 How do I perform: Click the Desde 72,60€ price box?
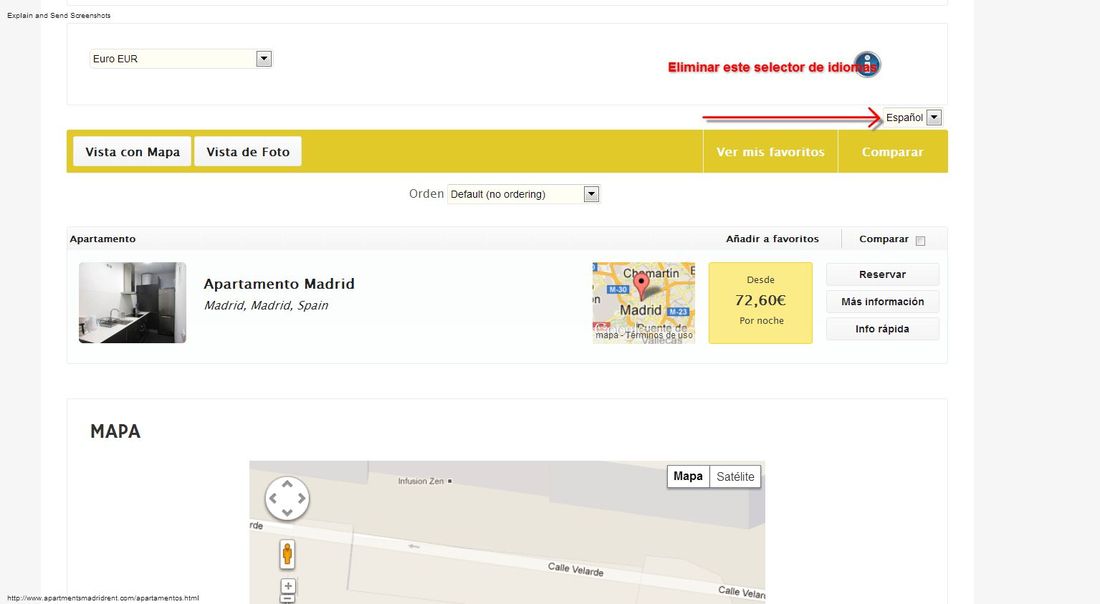coord(760,303)
